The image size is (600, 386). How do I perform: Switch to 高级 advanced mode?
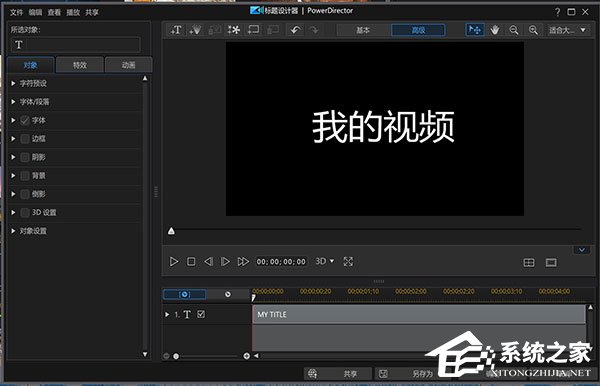coord(418,30)
